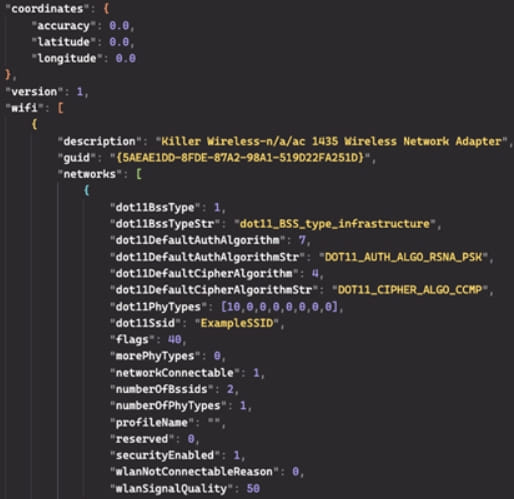514x499 pixels.
Task: Click the empty profileName string value
Action: point(214,422)
